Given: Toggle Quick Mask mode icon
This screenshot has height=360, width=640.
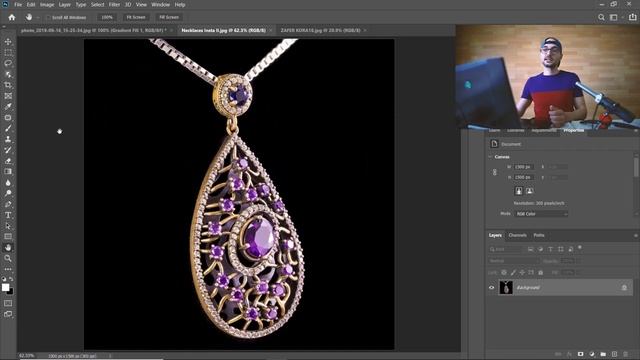Looking at the screenshot, I should click(x=8, y=303).
